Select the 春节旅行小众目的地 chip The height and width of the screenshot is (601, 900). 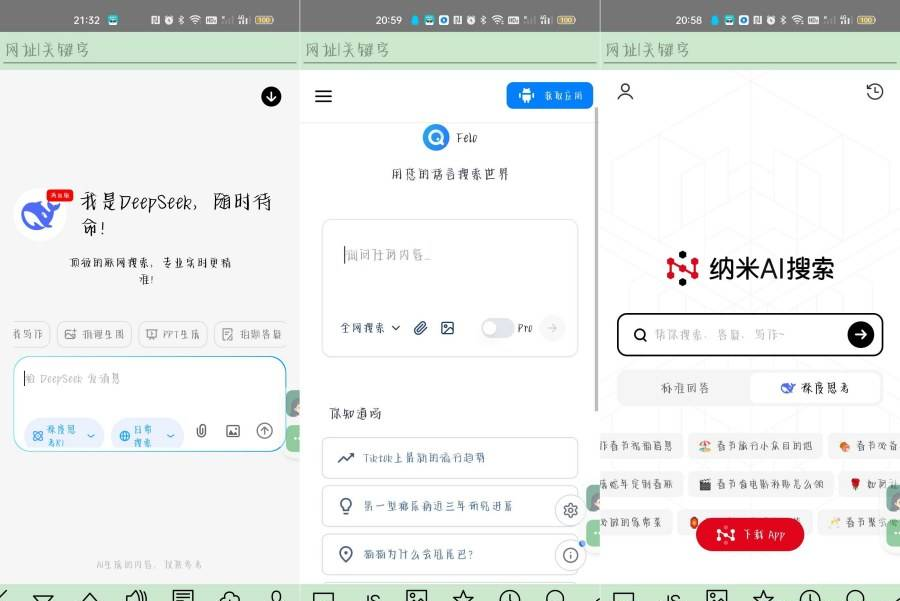[x=755, y=446]
